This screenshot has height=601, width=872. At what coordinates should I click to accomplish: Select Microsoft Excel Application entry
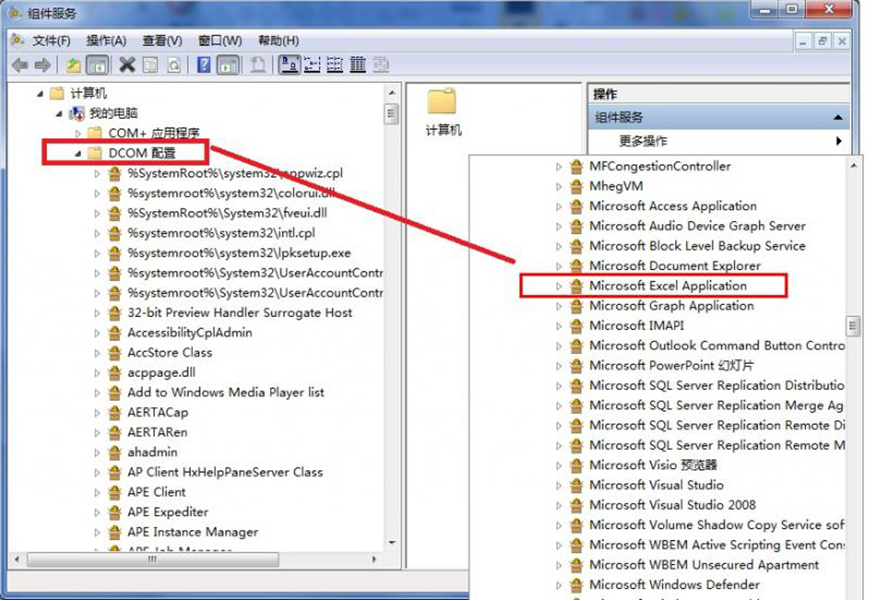click(667, 286)
